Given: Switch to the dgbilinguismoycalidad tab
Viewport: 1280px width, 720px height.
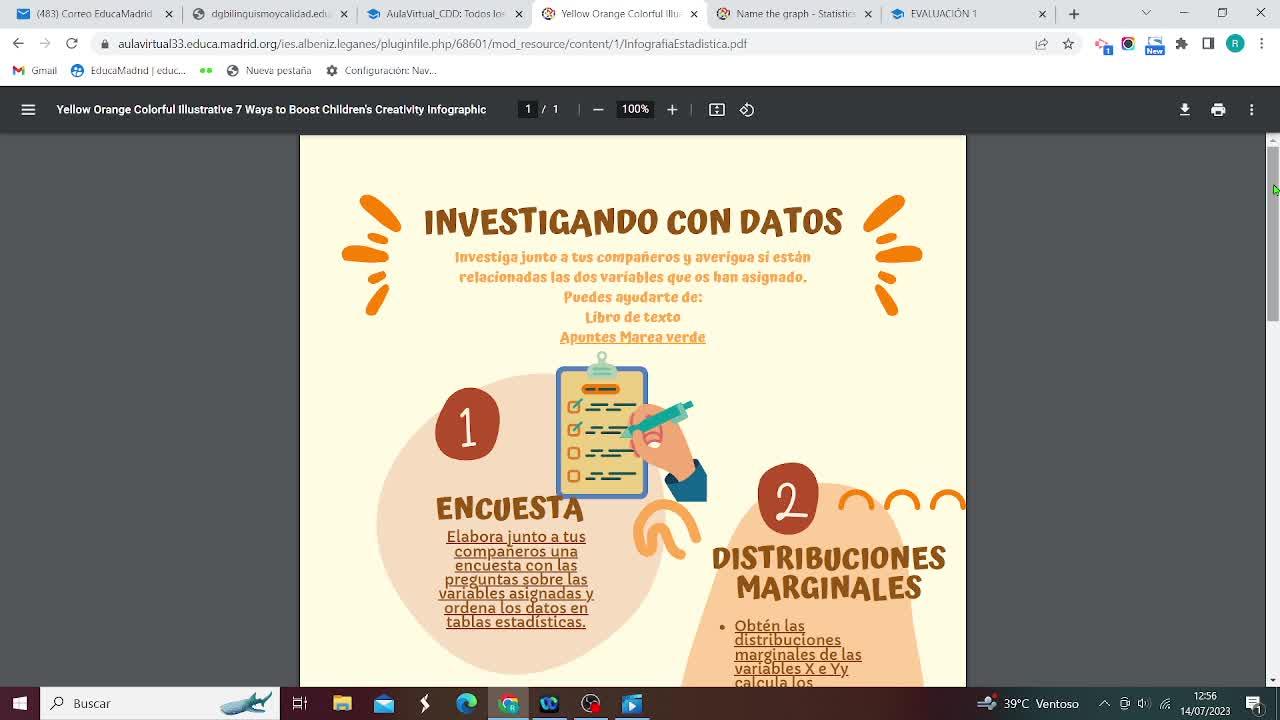Looking at the screenshot, I should click(270, 14).
